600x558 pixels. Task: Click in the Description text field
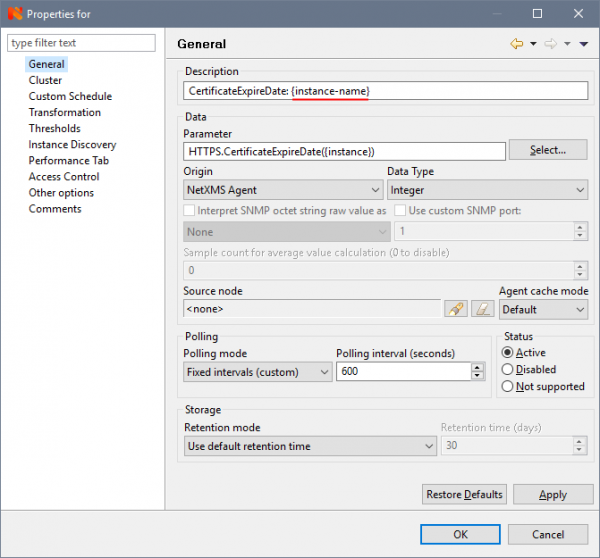386,90
